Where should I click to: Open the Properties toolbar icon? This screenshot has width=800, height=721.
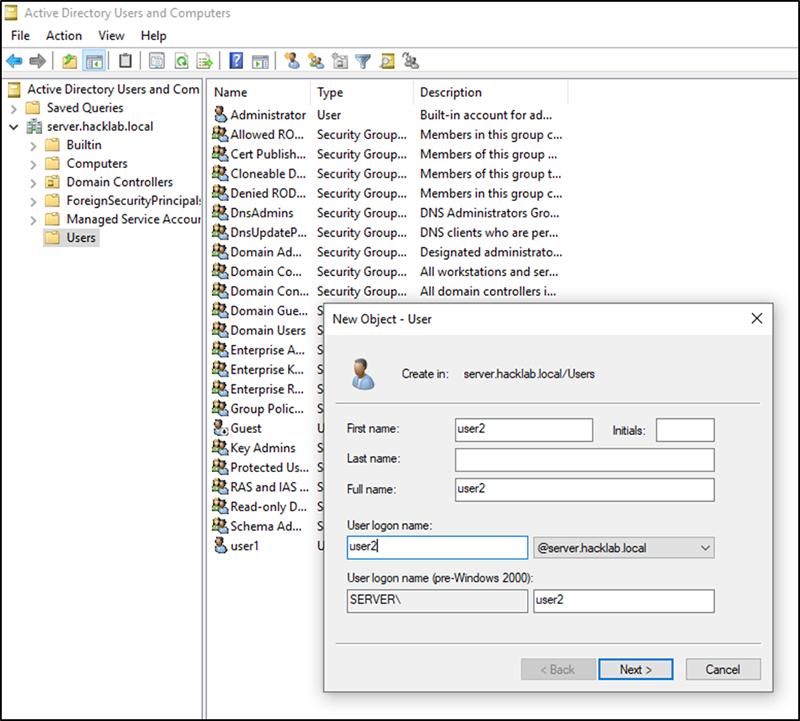[x=157, y=61]
